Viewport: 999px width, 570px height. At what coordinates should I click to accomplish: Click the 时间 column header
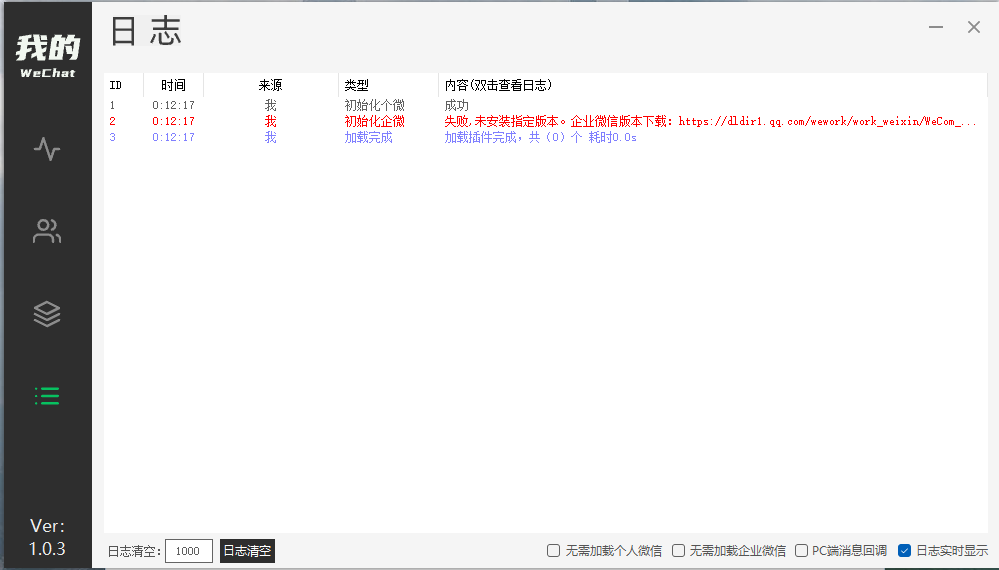(173, 85)
